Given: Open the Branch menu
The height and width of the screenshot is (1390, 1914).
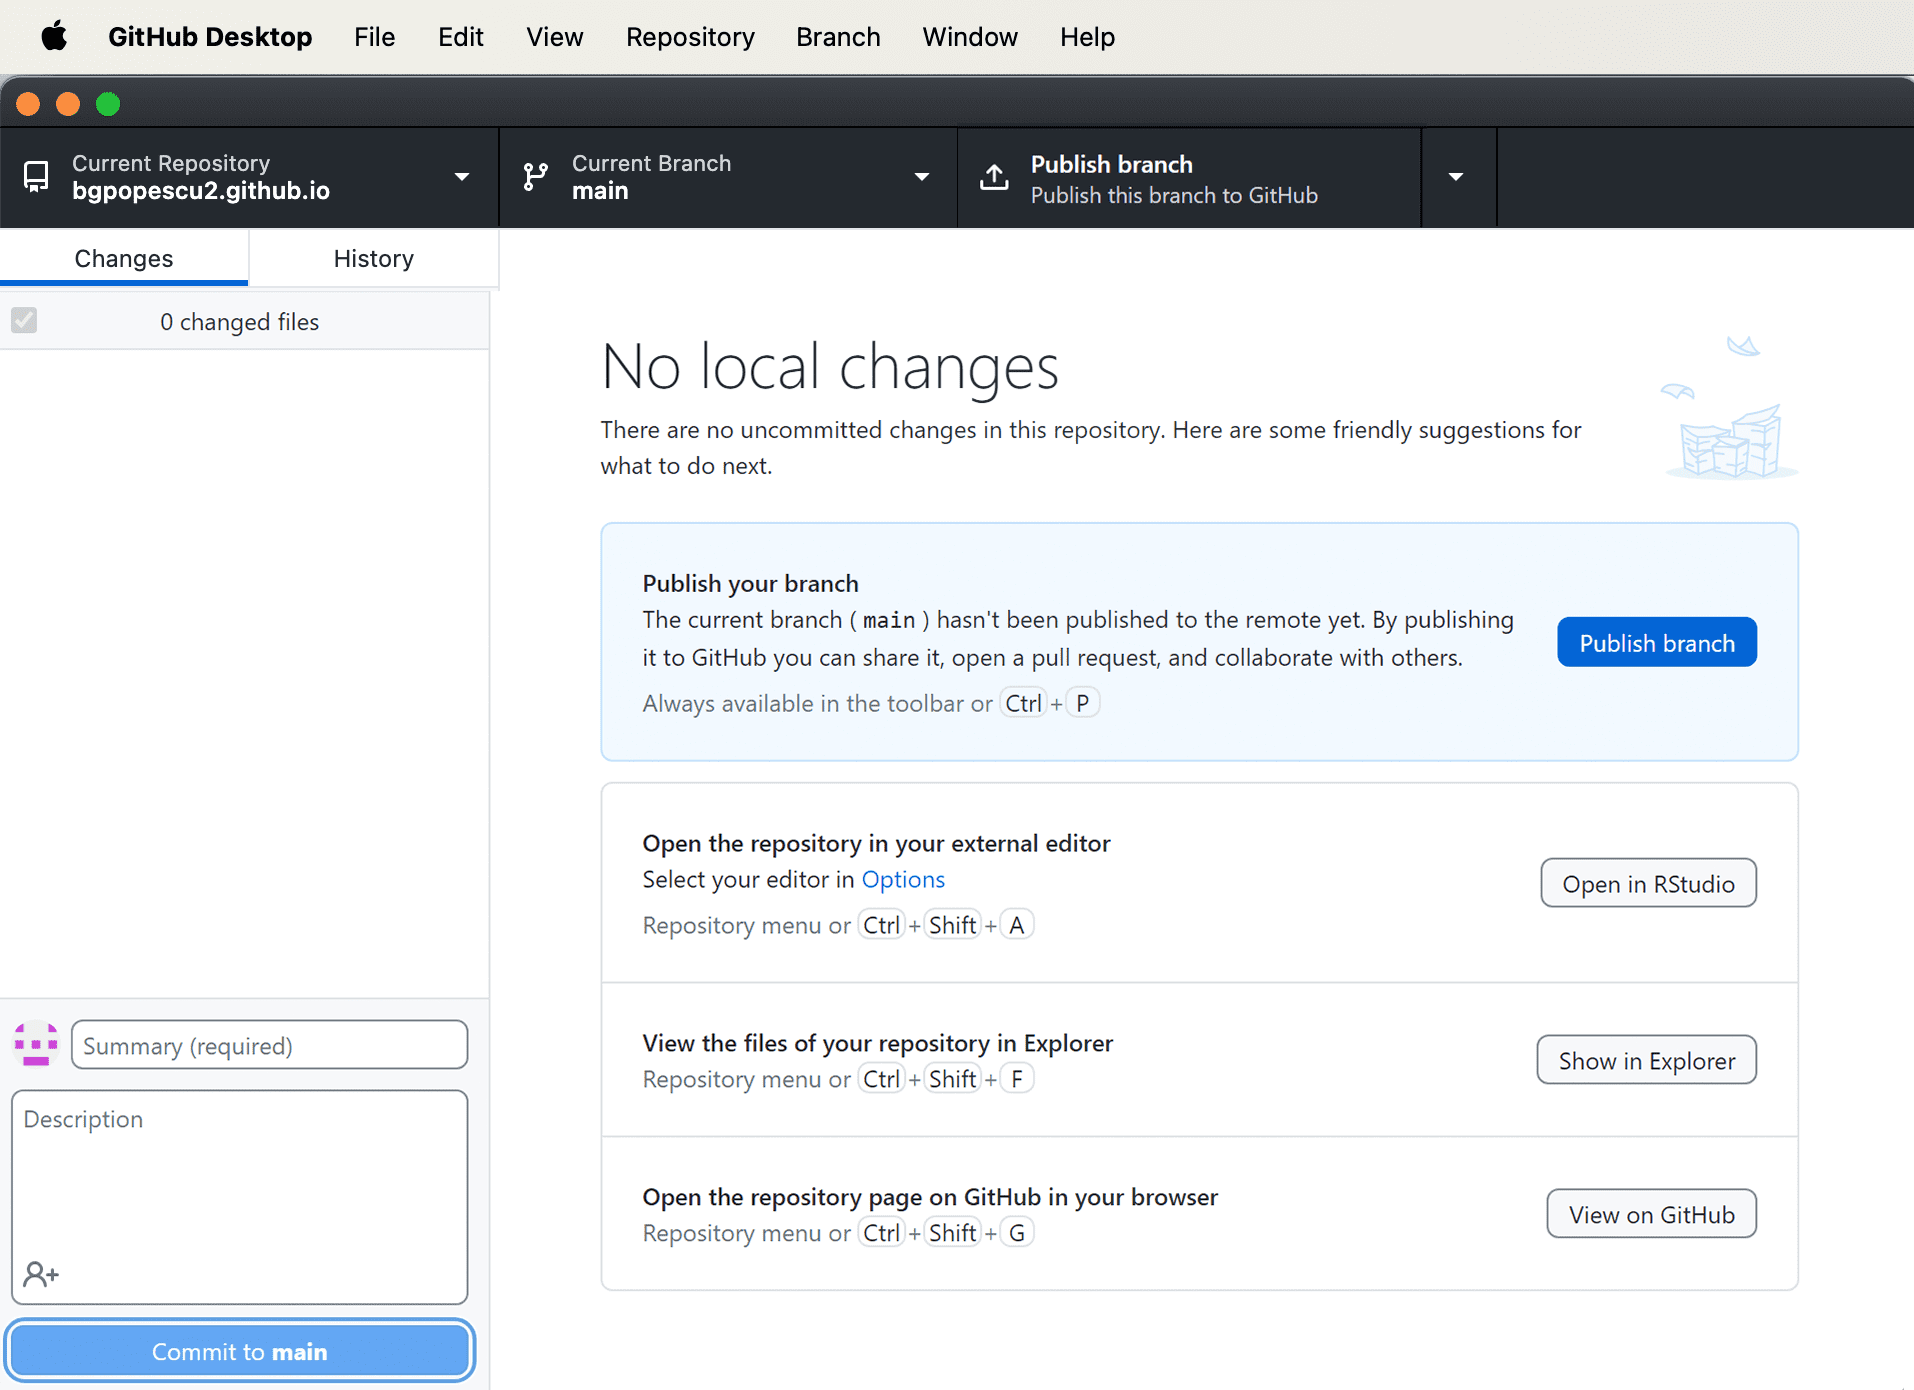Looking at the screenshot, I should (x=838, y=37).
